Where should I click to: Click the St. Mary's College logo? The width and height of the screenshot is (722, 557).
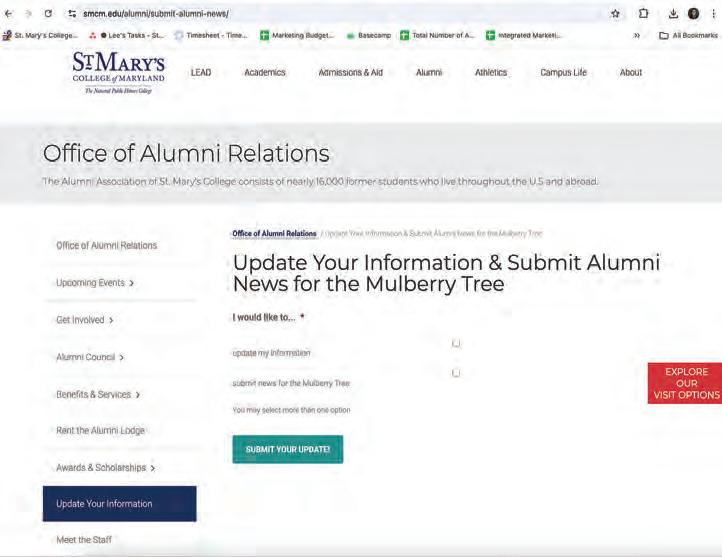(x=119, y=72)
